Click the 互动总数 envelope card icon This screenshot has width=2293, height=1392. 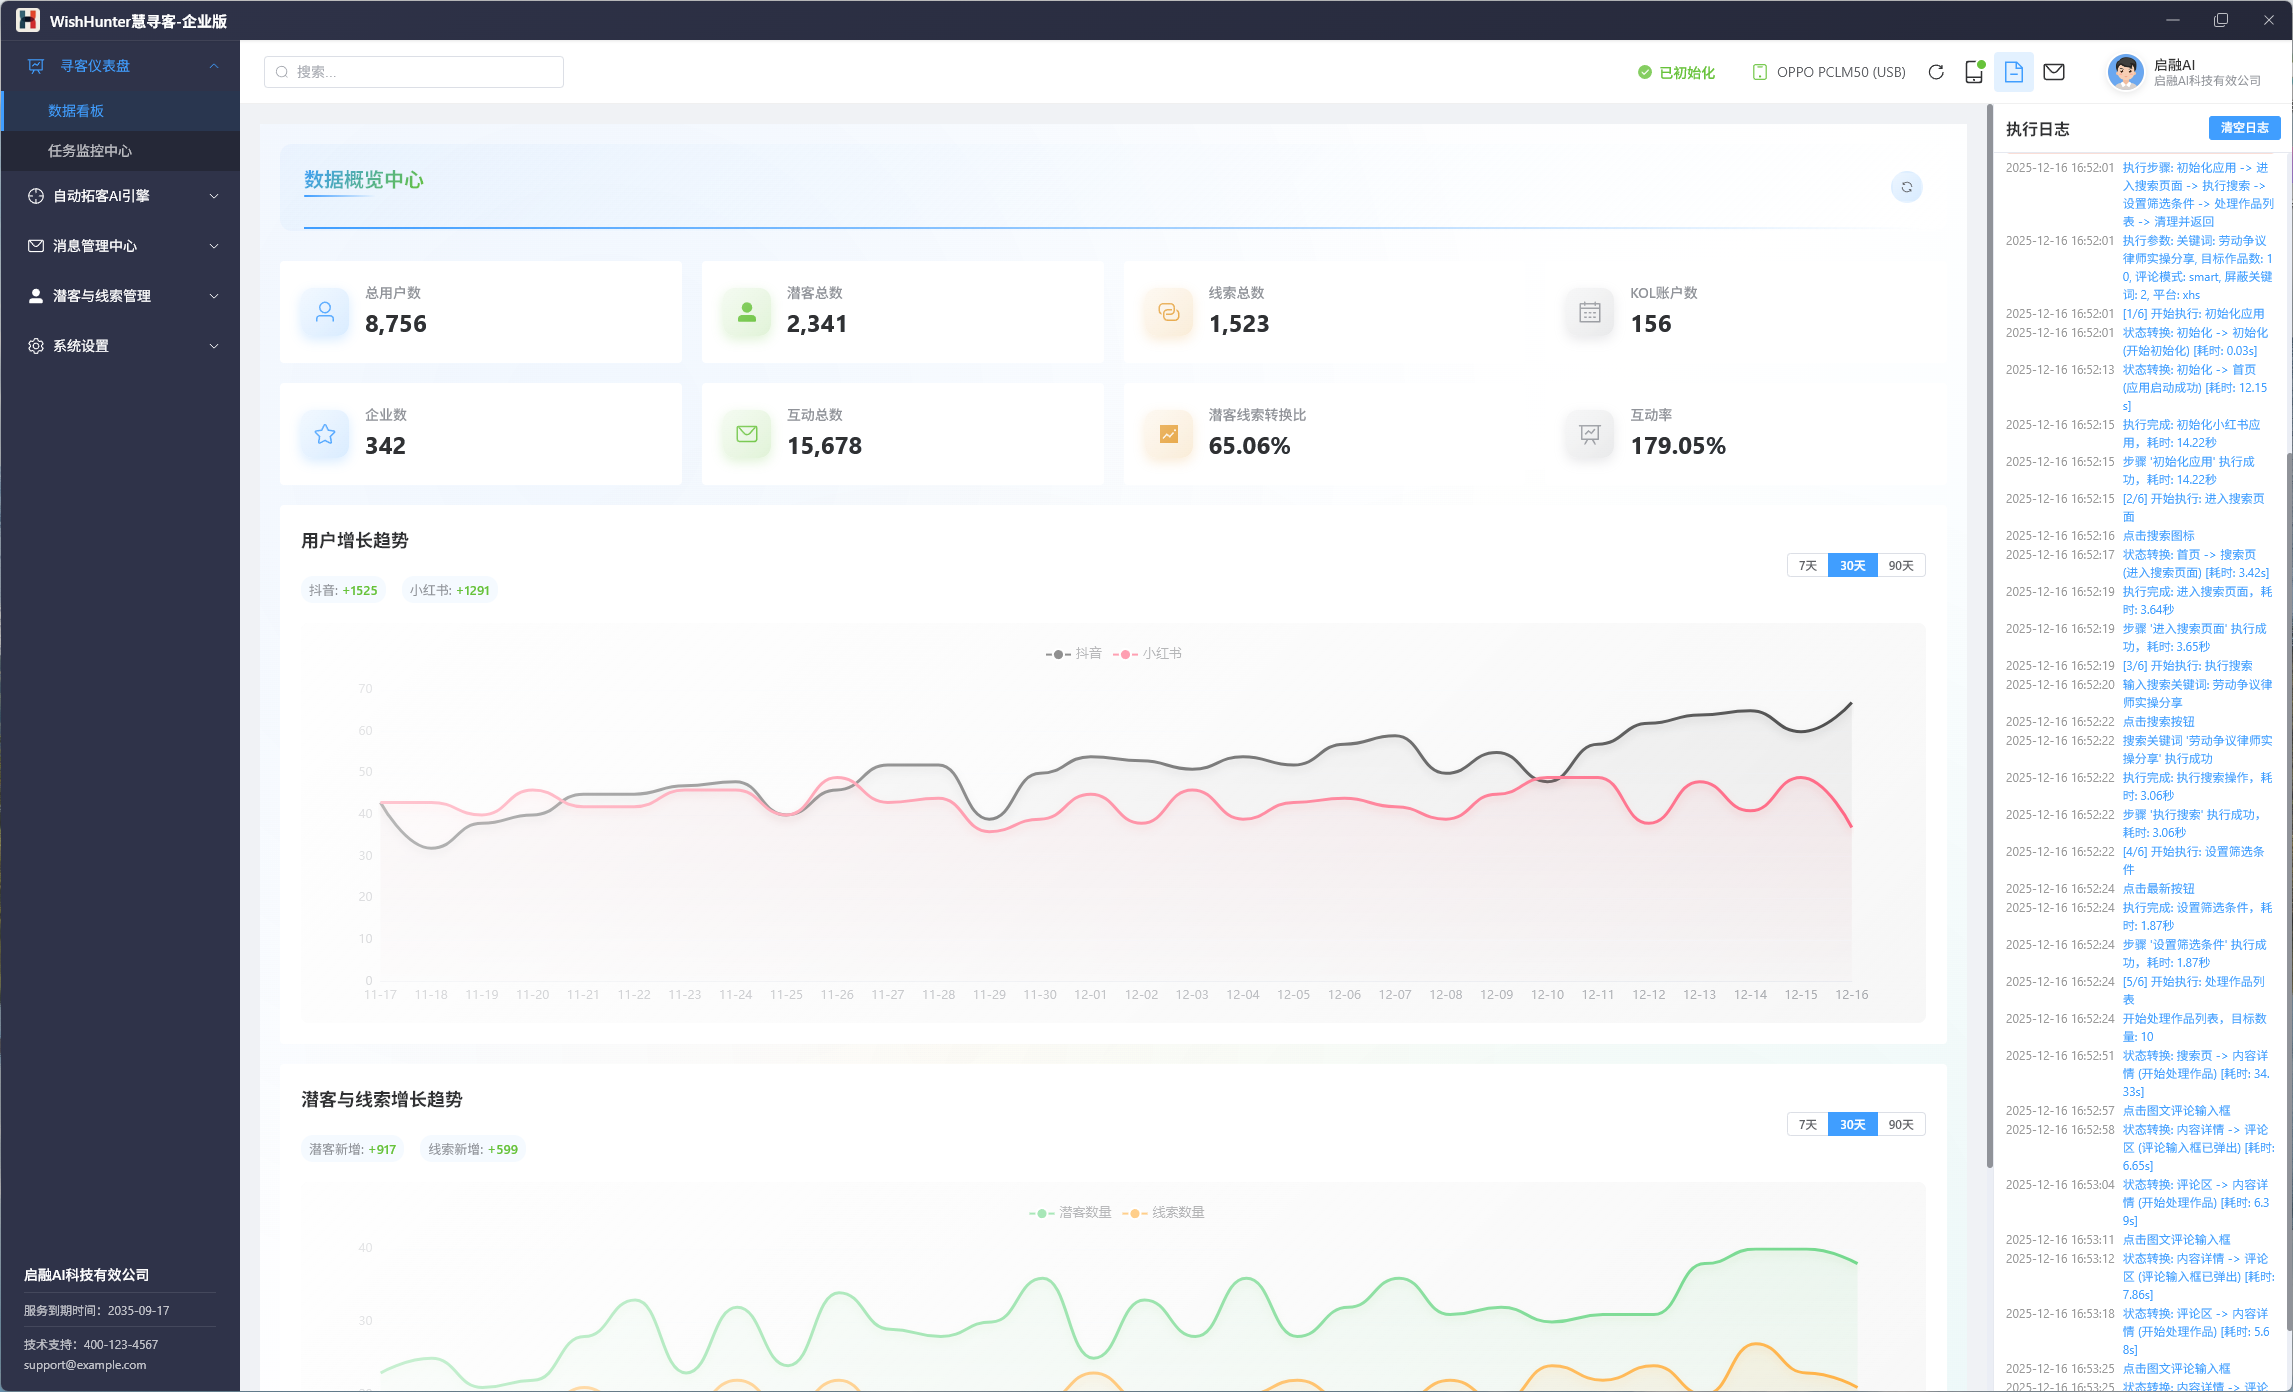pyautogui.click(x=747, y=434)
